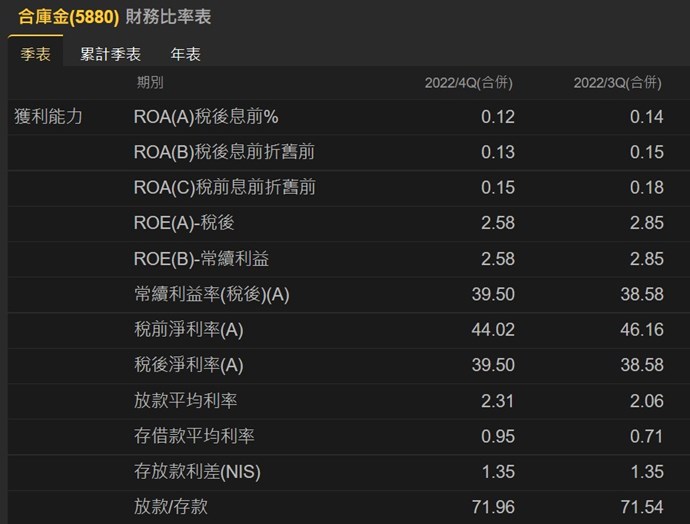Click the 放款平均利率 row label

(x=185, y=401)
